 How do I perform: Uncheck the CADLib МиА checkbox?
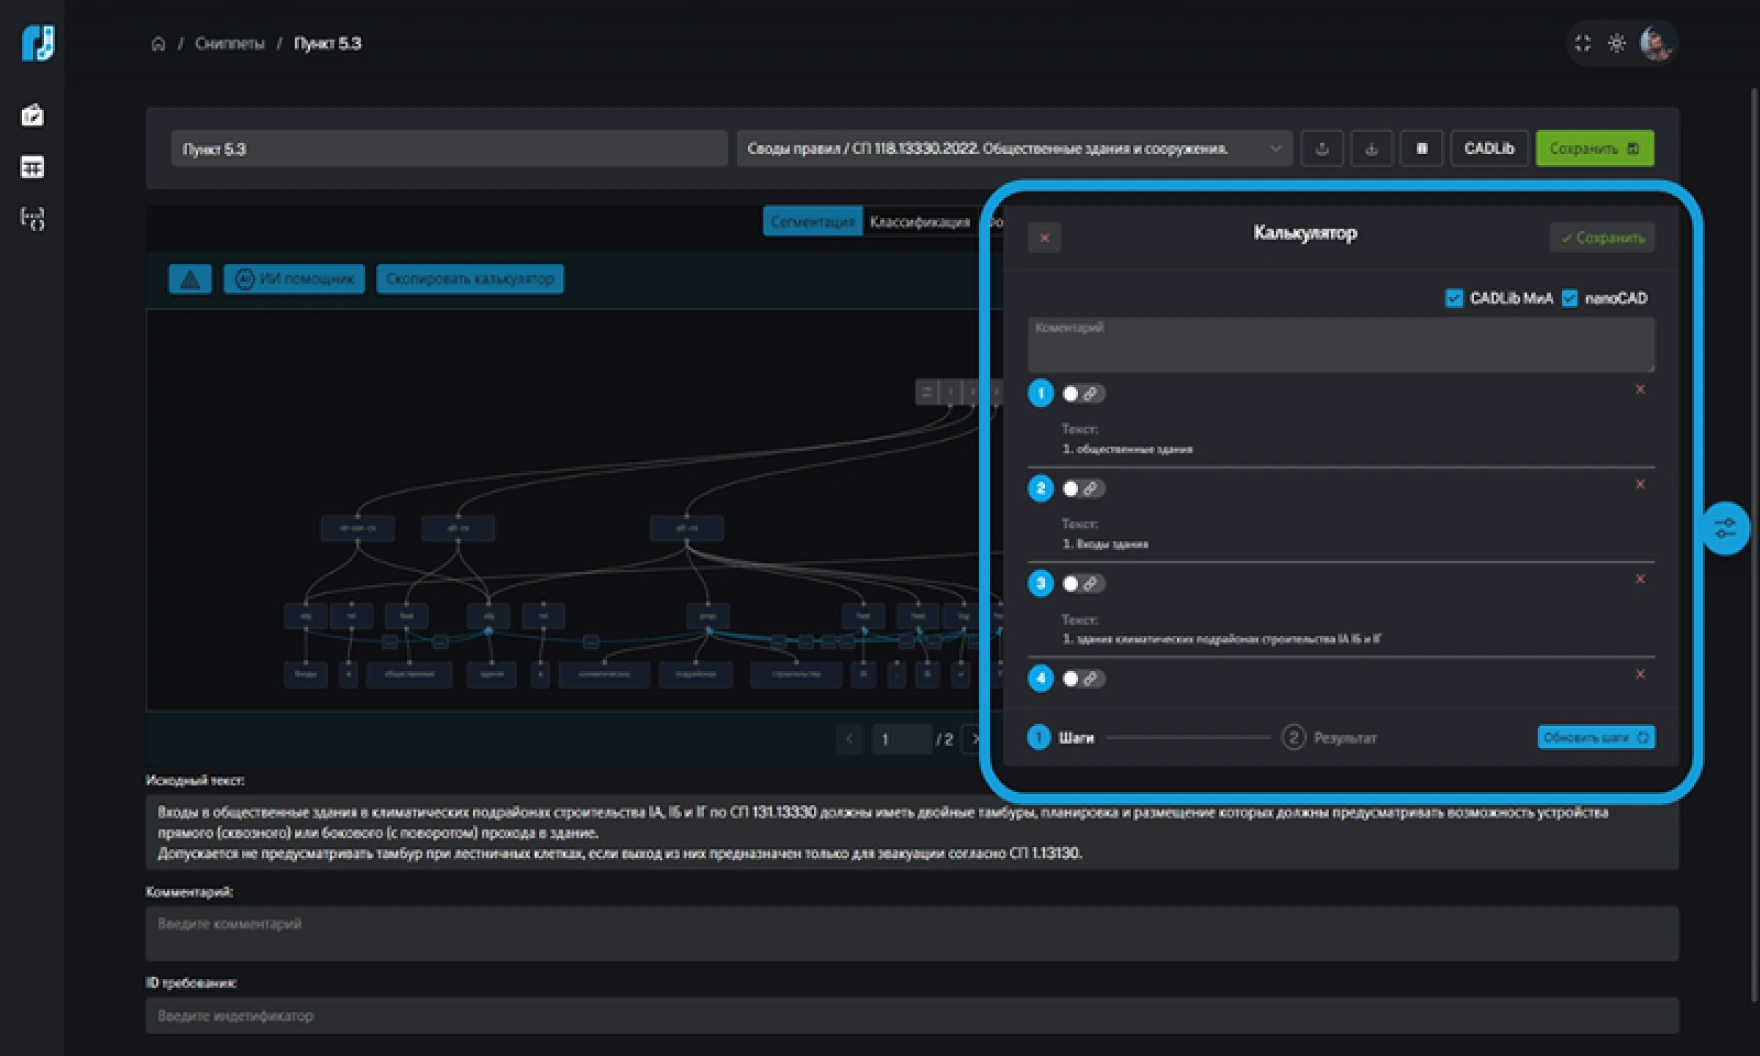click(x=1454, y=298)
